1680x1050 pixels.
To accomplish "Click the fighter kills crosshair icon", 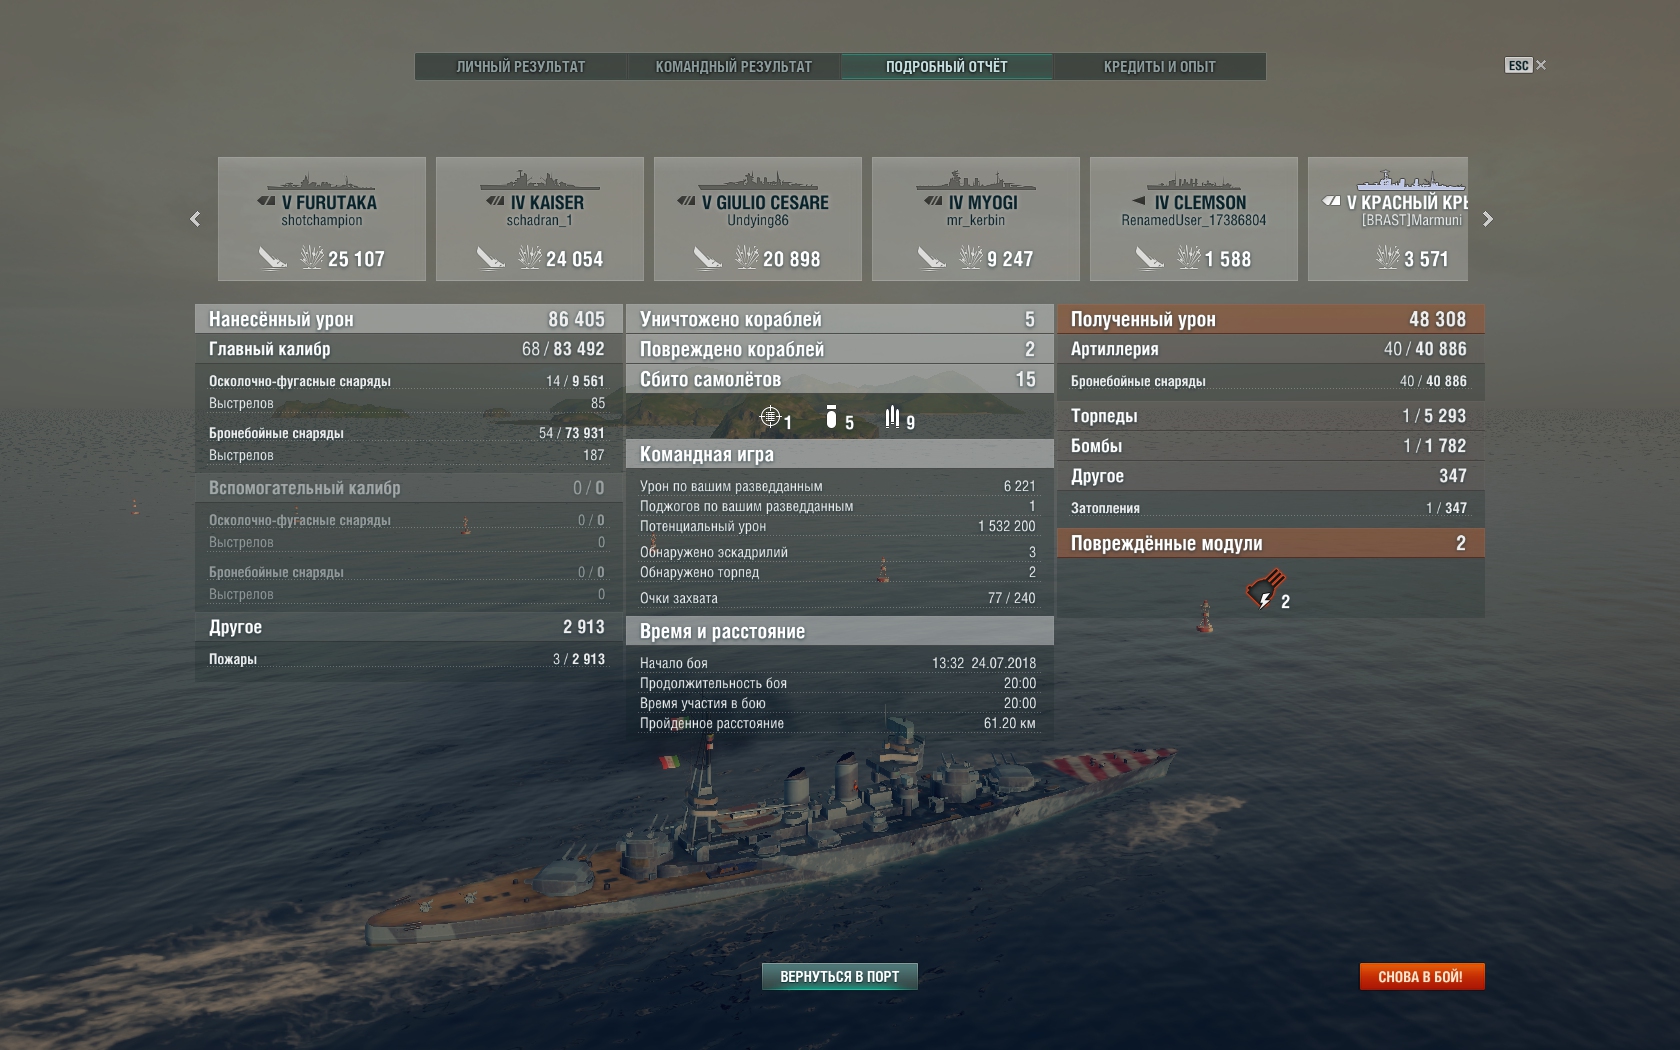I will tap(770, 417).
